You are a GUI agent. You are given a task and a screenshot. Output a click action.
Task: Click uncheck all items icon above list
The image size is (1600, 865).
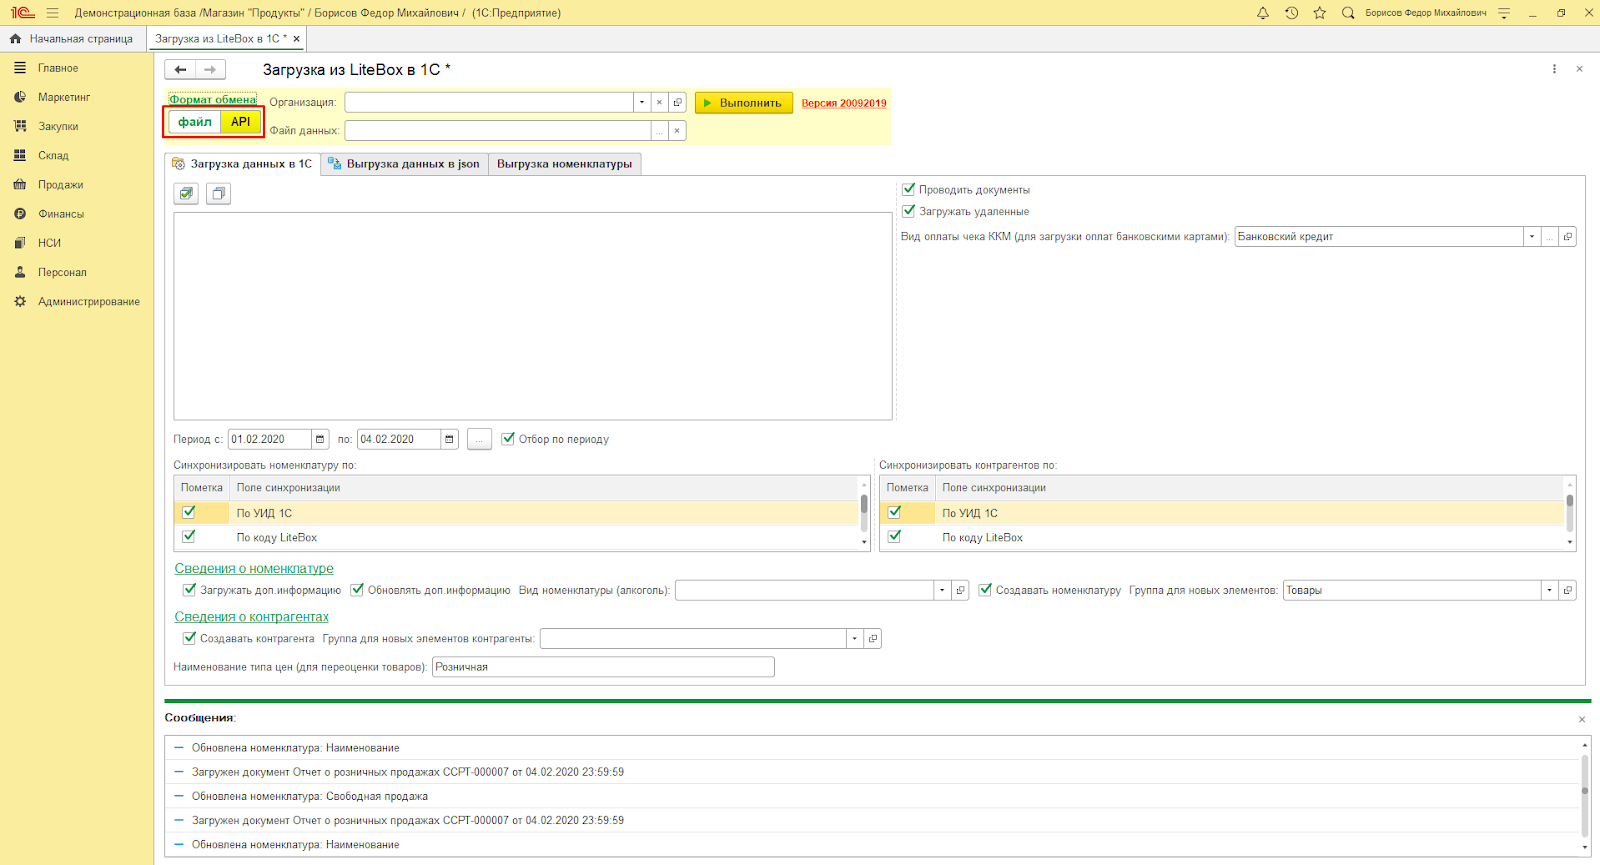tap(219, 194)
